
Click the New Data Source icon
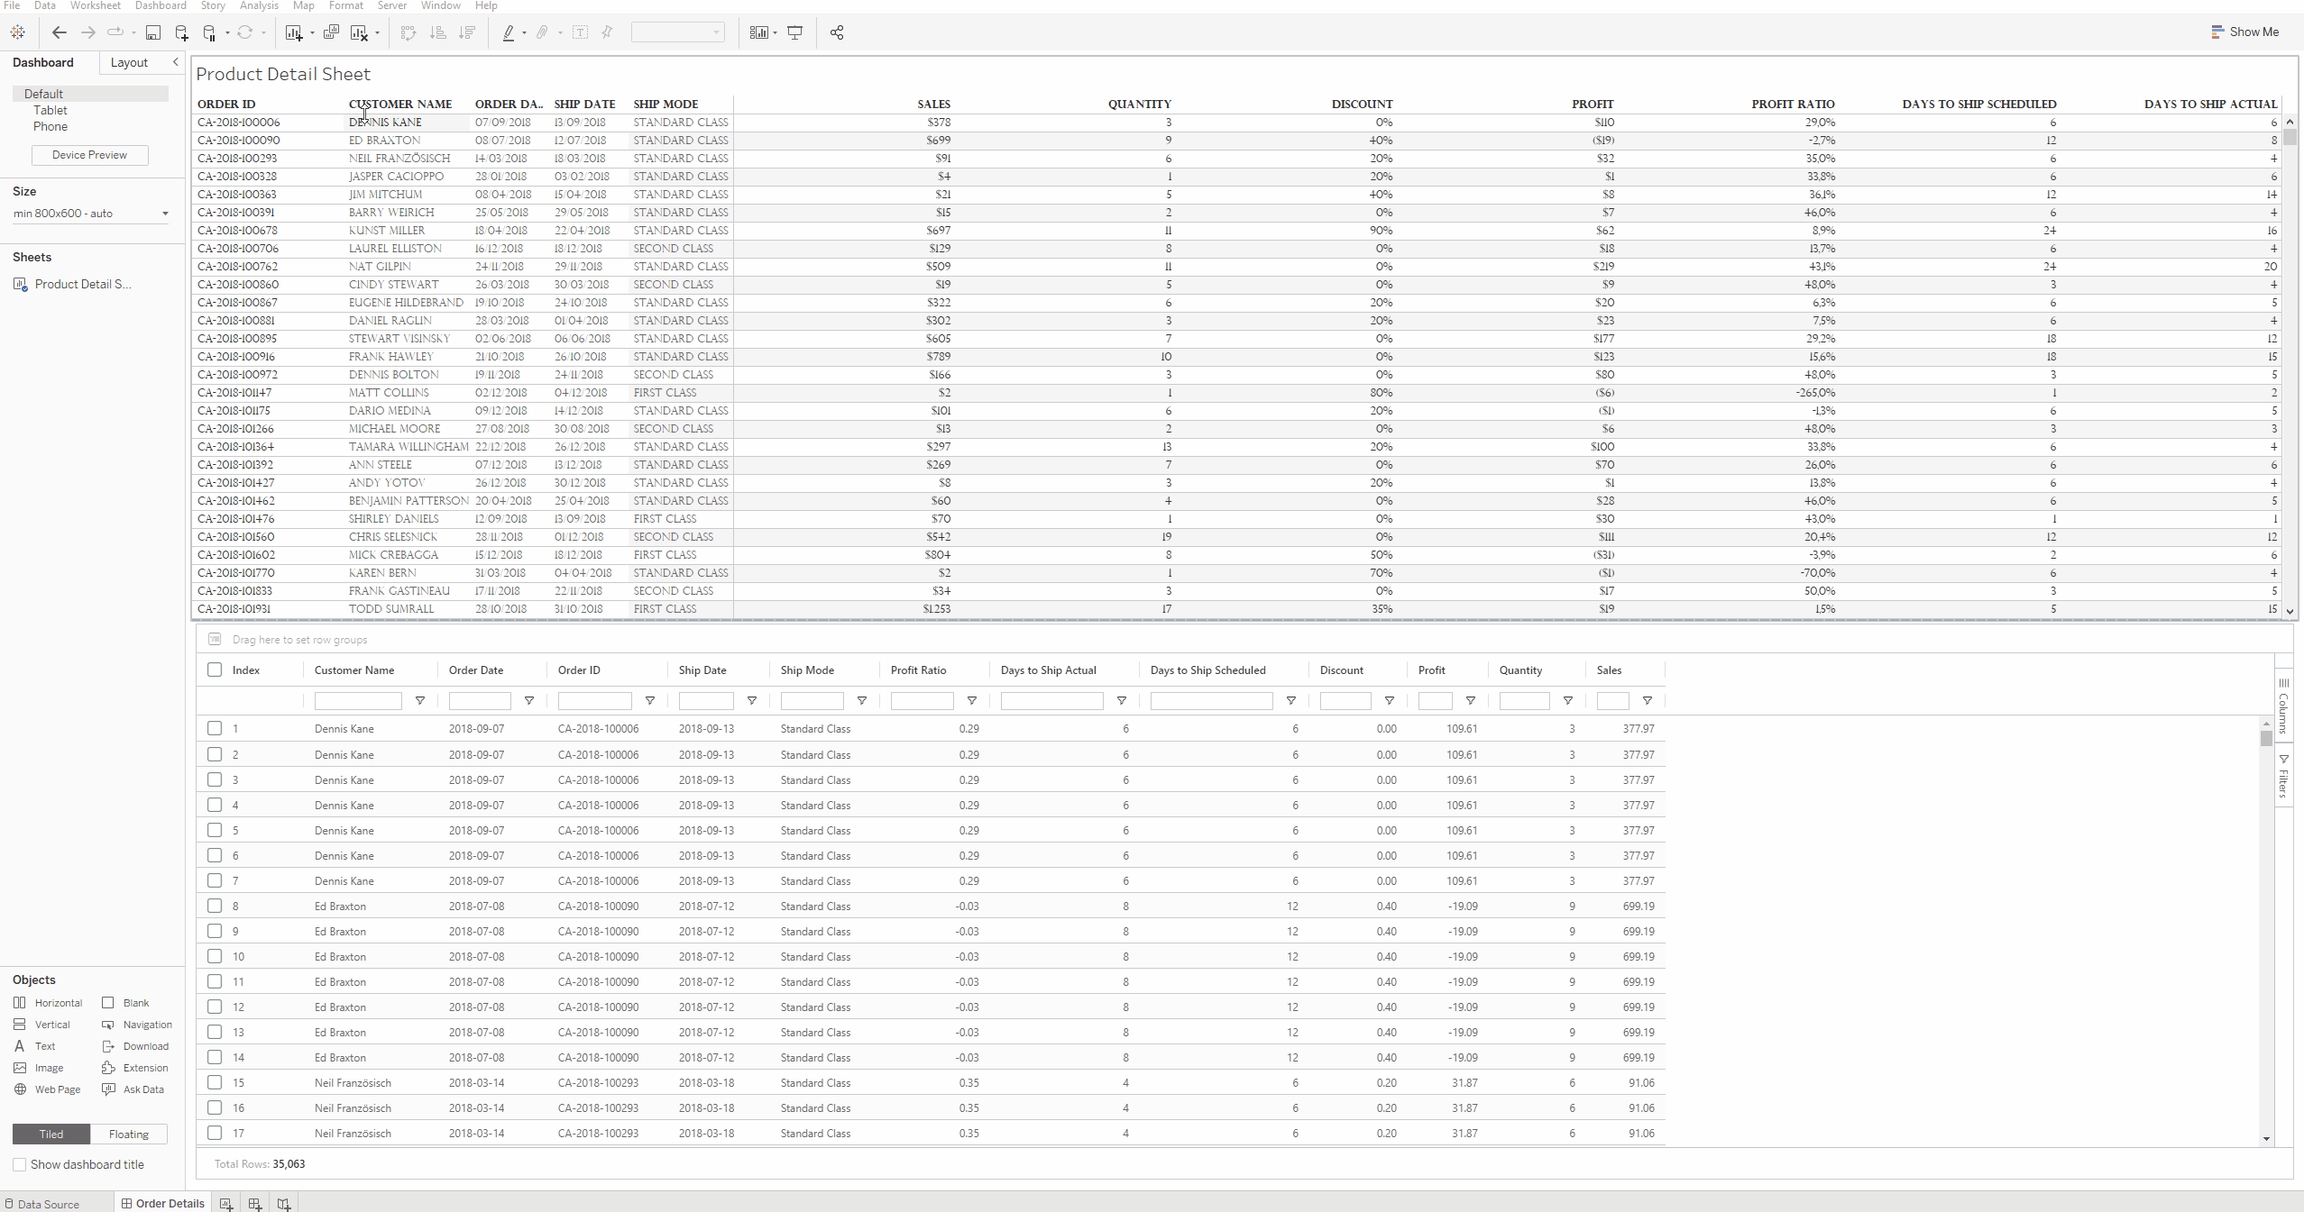(182, 33)
